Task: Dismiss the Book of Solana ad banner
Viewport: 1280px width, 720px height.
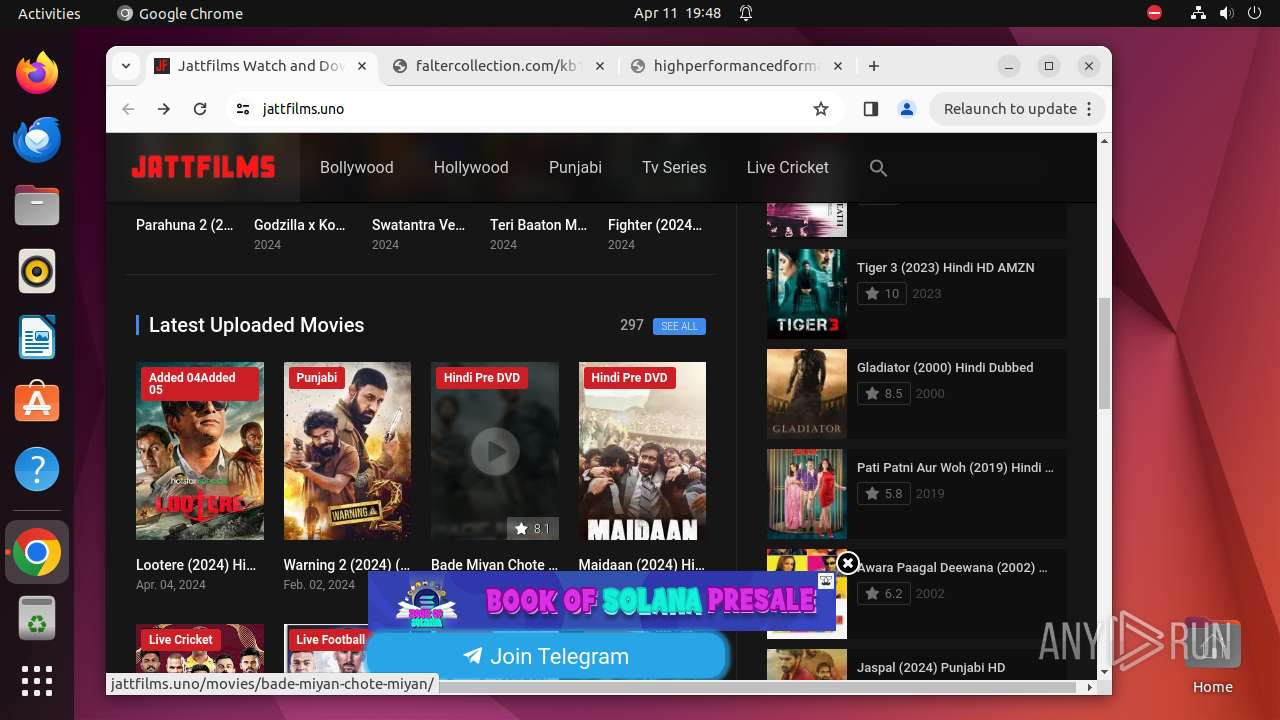Action: click(848, 563)
